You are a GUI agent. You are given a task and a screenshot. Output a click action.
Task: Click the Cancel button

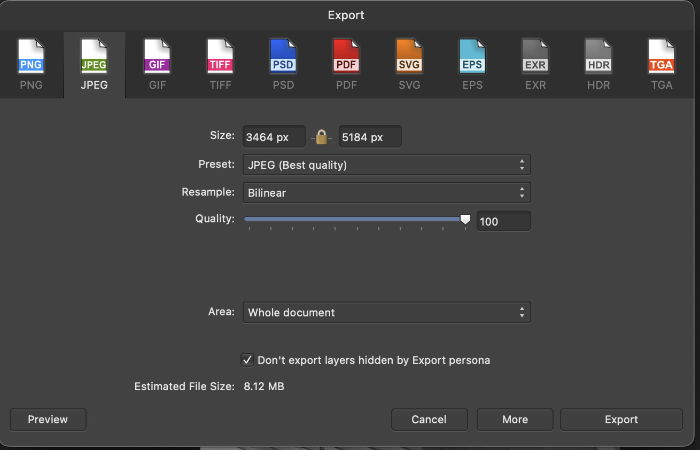(x=429, y=419)
